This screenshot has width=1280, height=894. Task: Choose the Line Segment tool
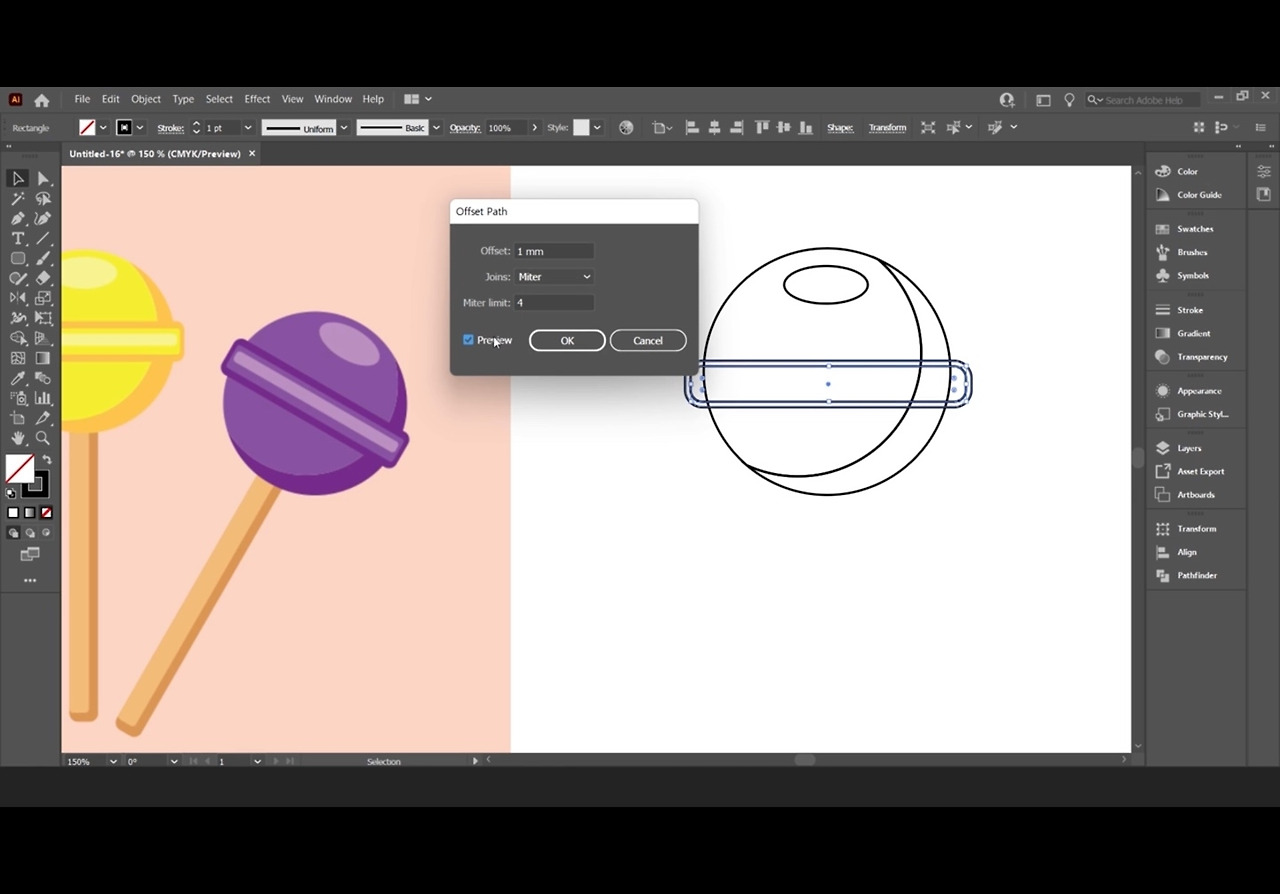point(43,238)
